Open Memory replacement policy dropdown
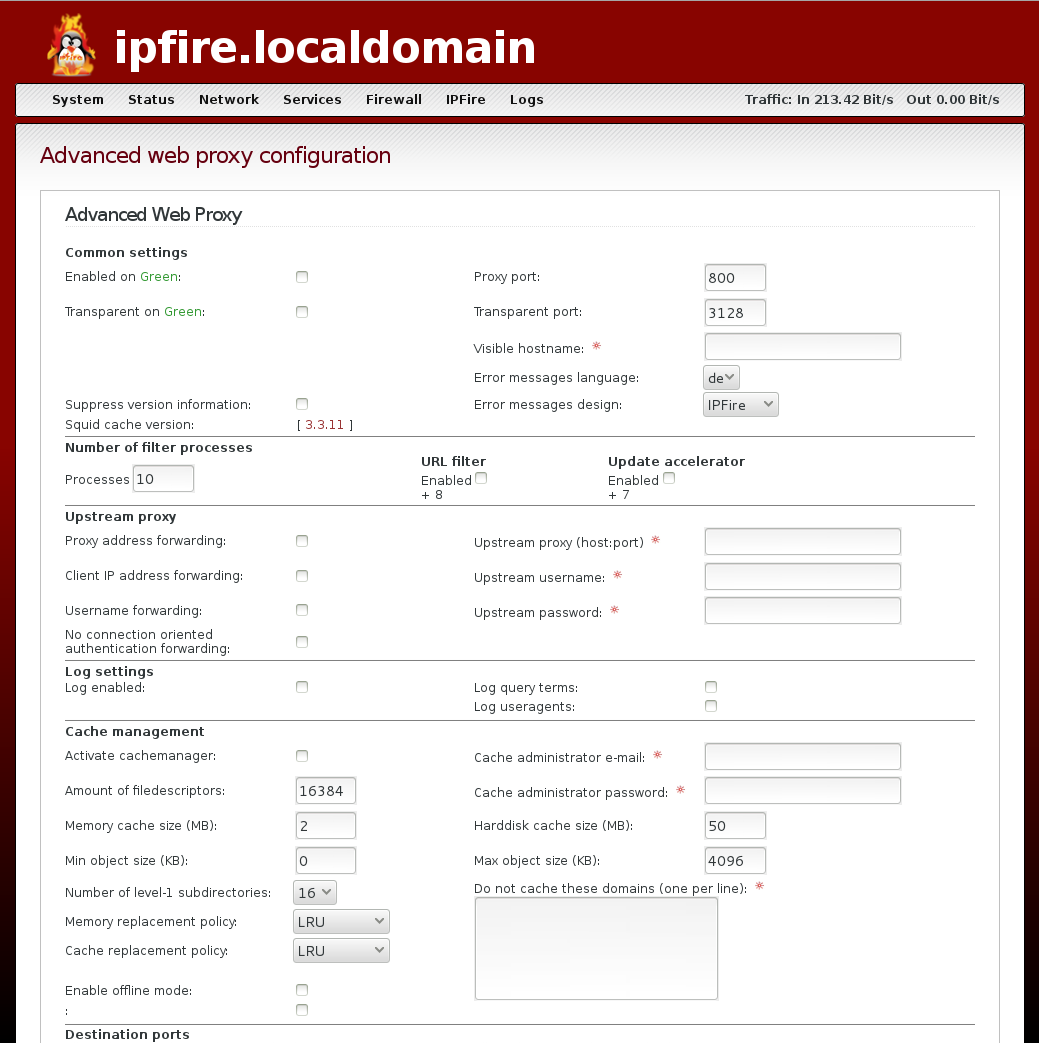 coord(341,922)
